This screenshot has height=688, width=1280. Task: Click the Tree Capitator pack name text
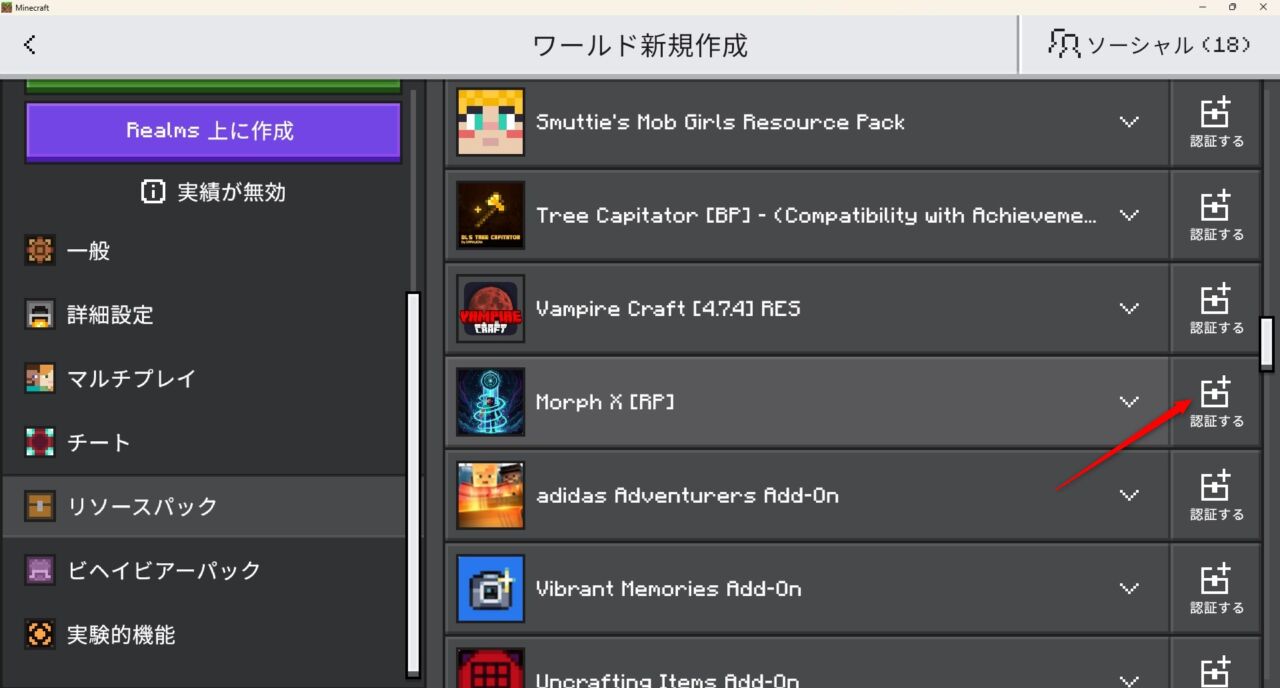point(817,215)
